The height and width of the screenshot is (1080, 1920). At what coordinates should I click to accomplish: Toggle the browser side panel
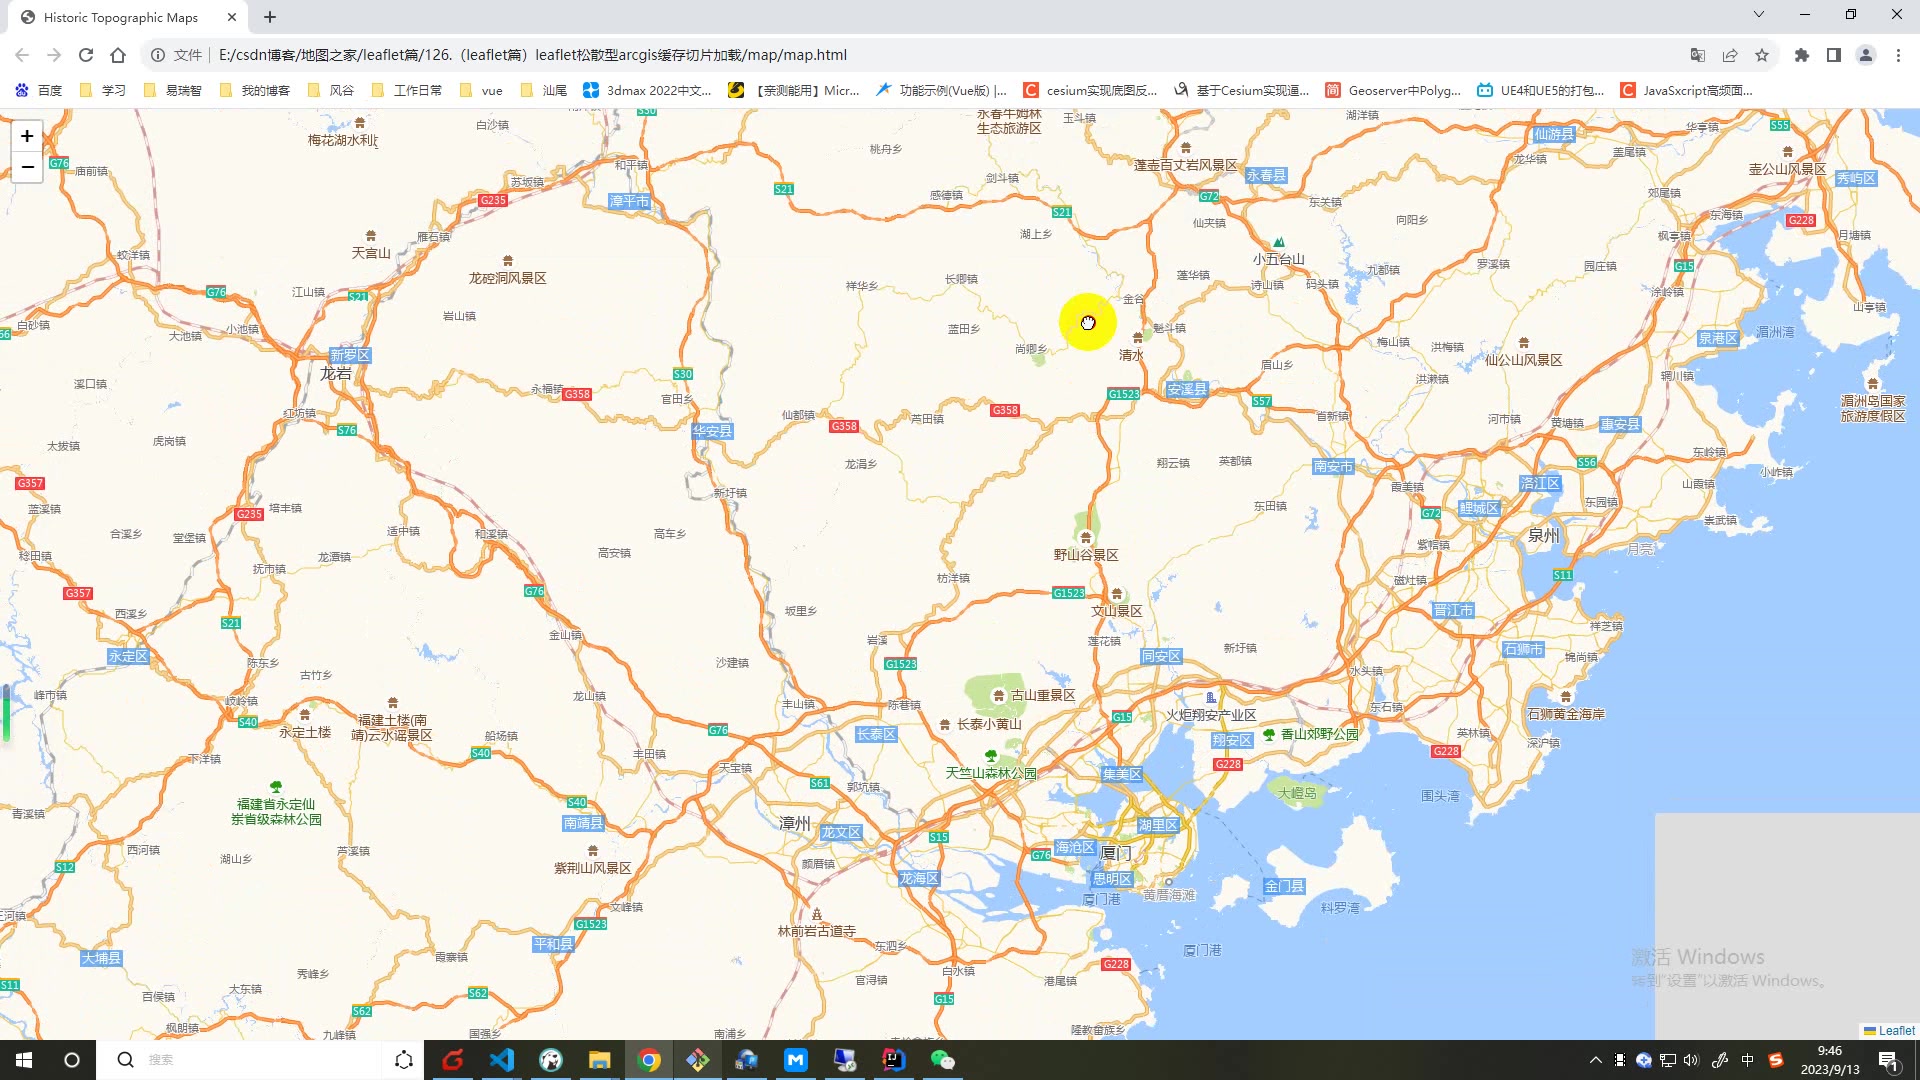point(1833,55)
